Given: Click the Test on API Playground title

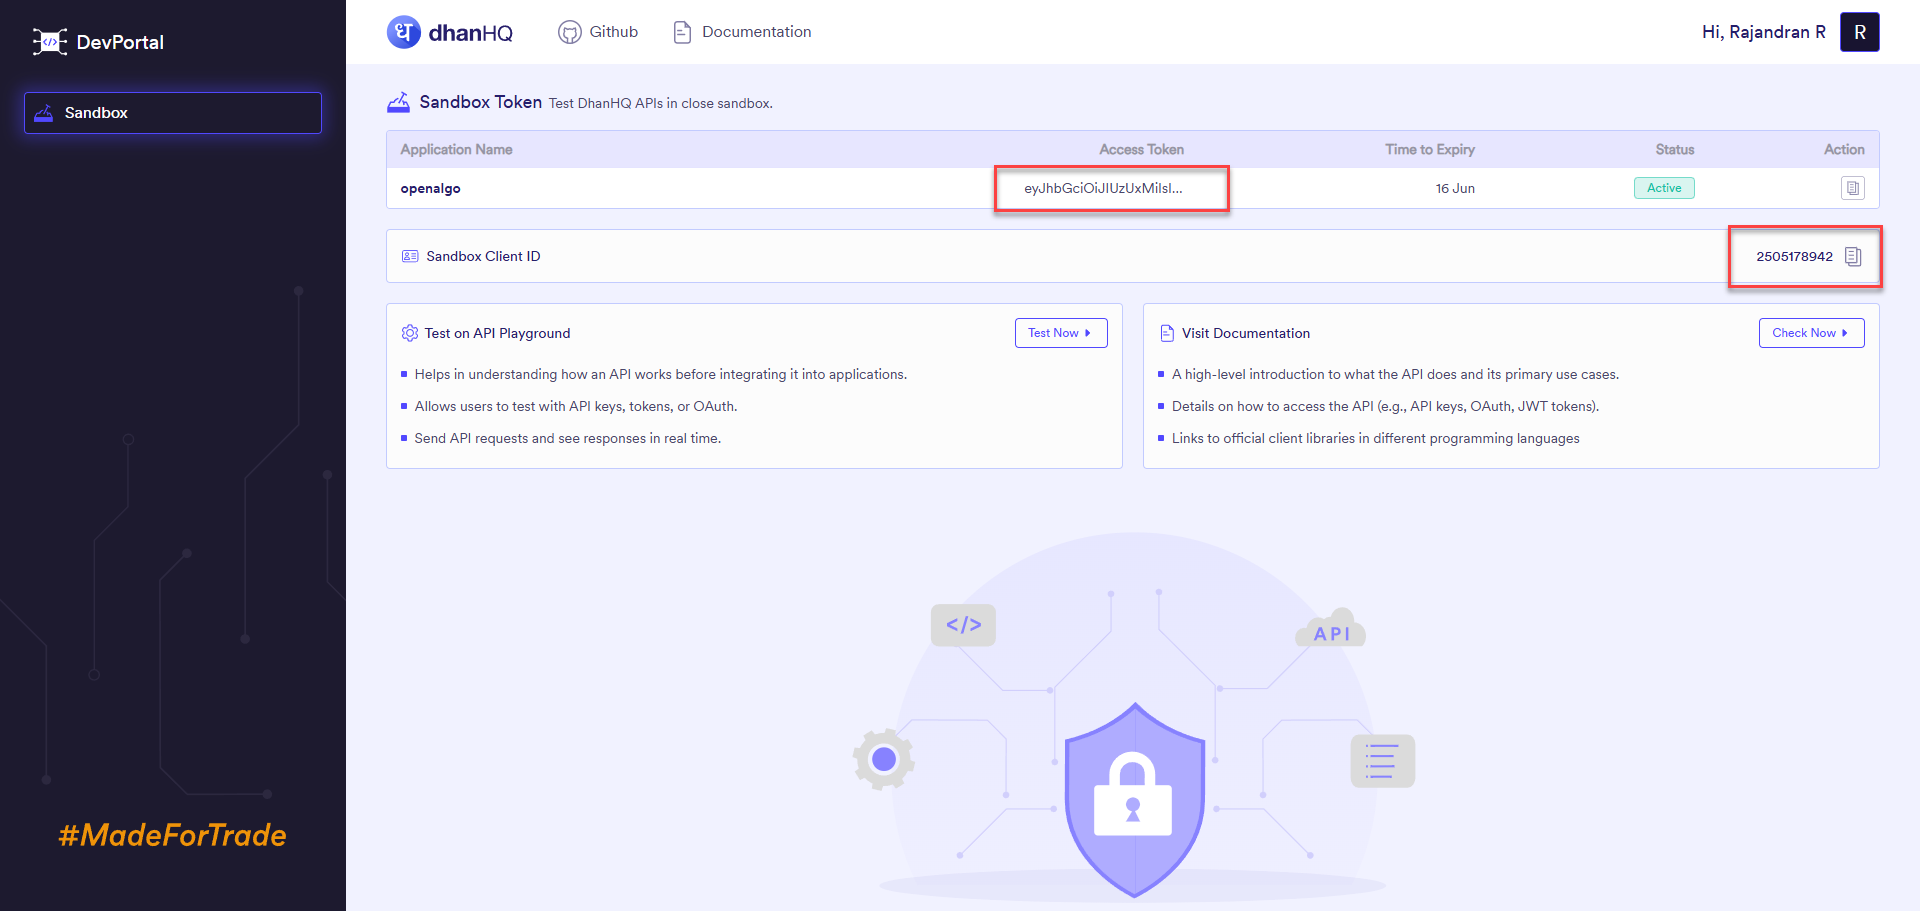Looking at the screenshot, I should pyautogui.click(x=497, y=333).
